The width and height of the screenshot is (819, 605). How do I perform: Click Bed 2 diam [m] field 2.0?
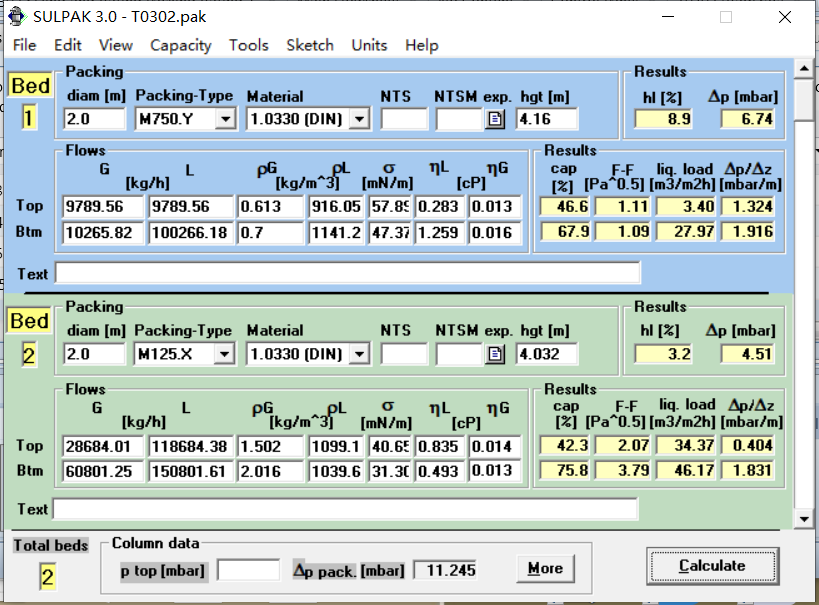click(x=95, y=354)
